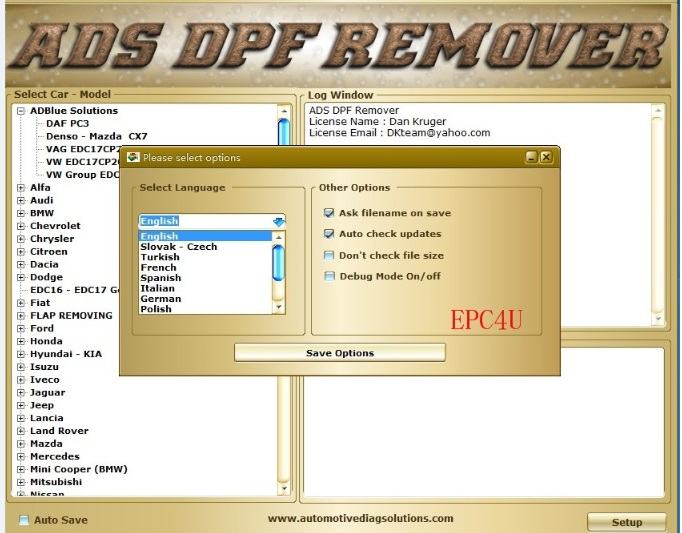Select the Land Rover tree label
This screenshot has width=682, height=533.
pos(59,431)
